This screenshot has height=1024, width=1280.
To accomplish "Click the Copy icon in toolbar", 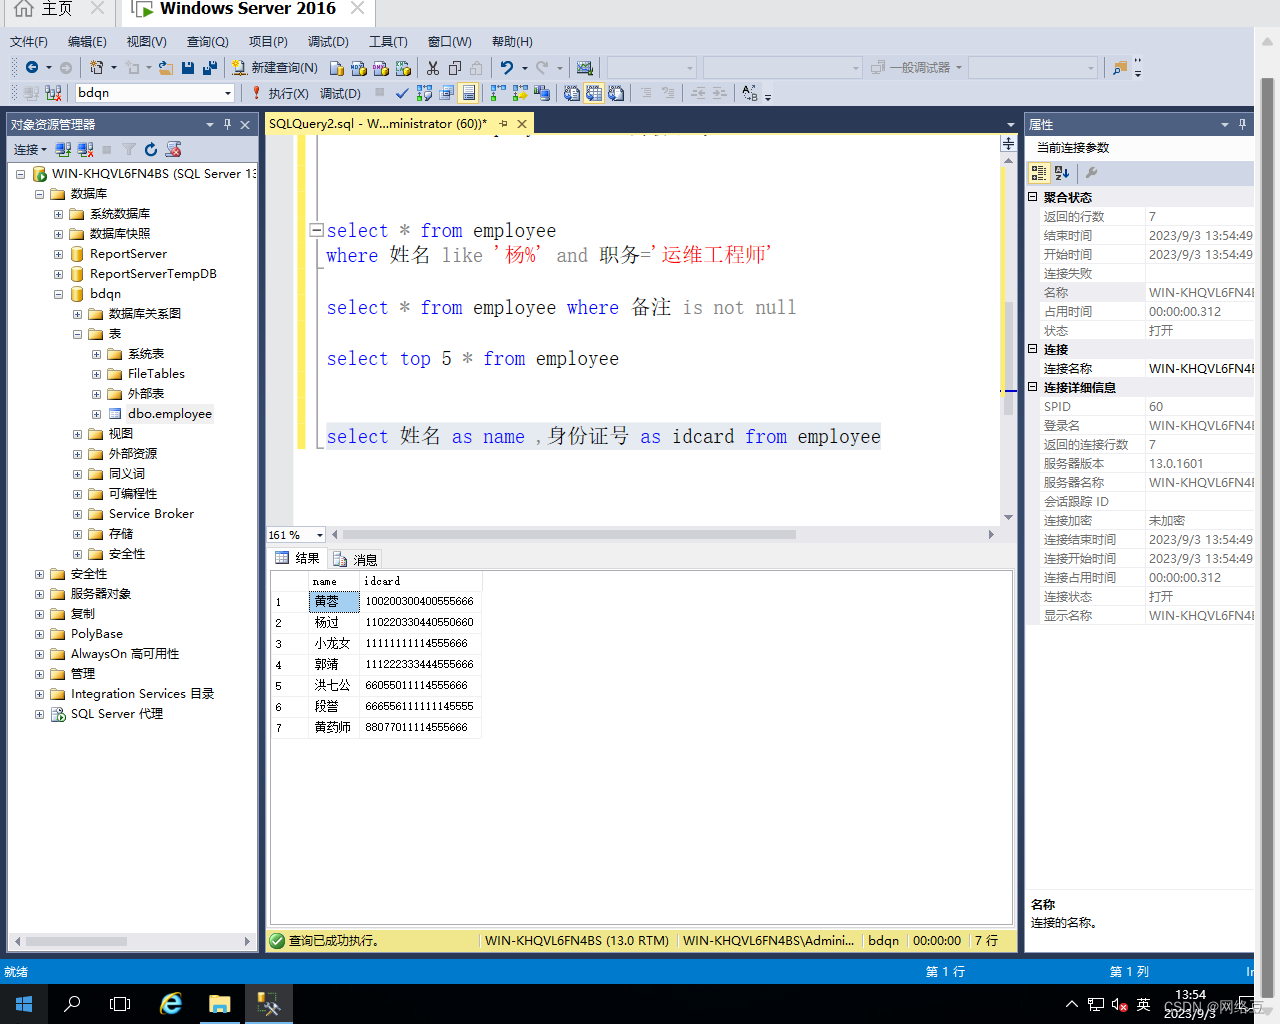I will pyautogui.click(x=455, y=67).
